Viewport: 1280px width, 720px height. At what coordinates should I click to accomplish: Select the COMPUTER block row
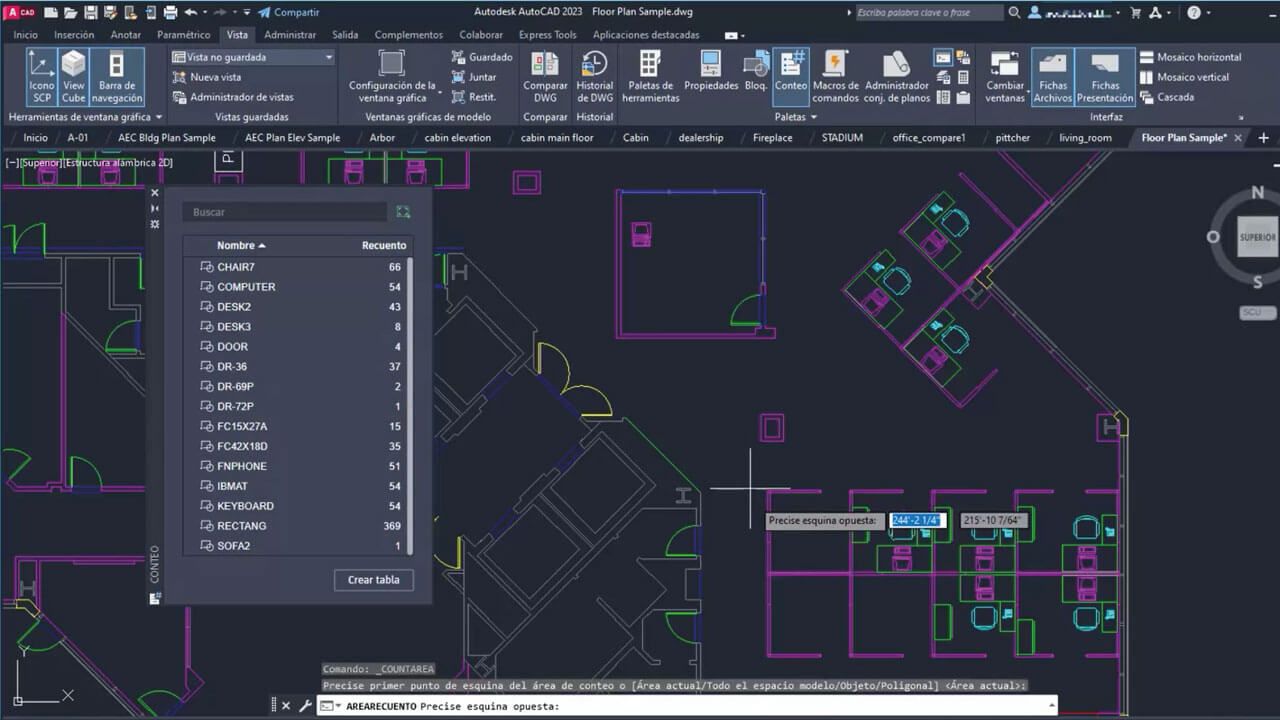click(296, 287)
